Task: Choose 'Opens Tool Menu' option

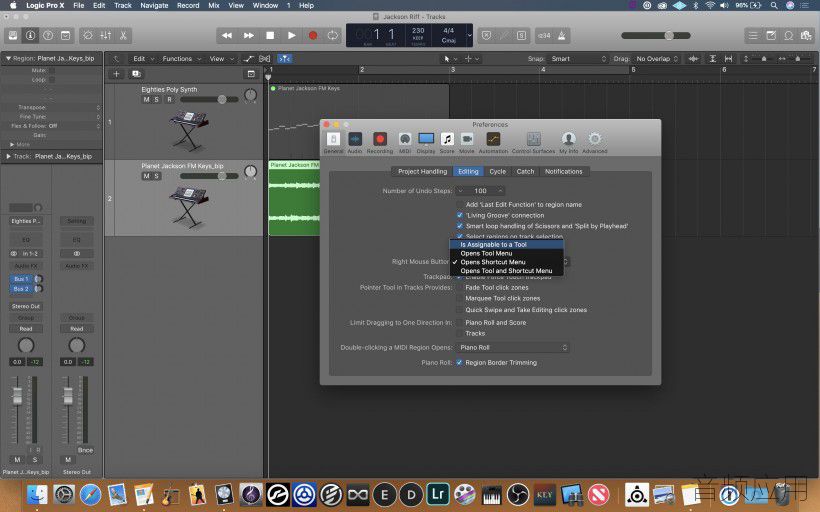Action: pyautogui.click(x=507, y=253)
